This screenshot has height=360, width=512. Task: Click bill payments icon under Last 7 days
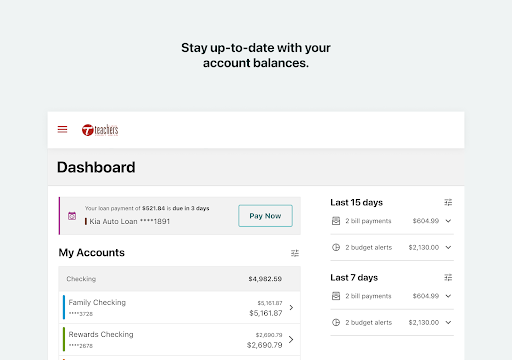pyautogui.click(x=336, y=296)
